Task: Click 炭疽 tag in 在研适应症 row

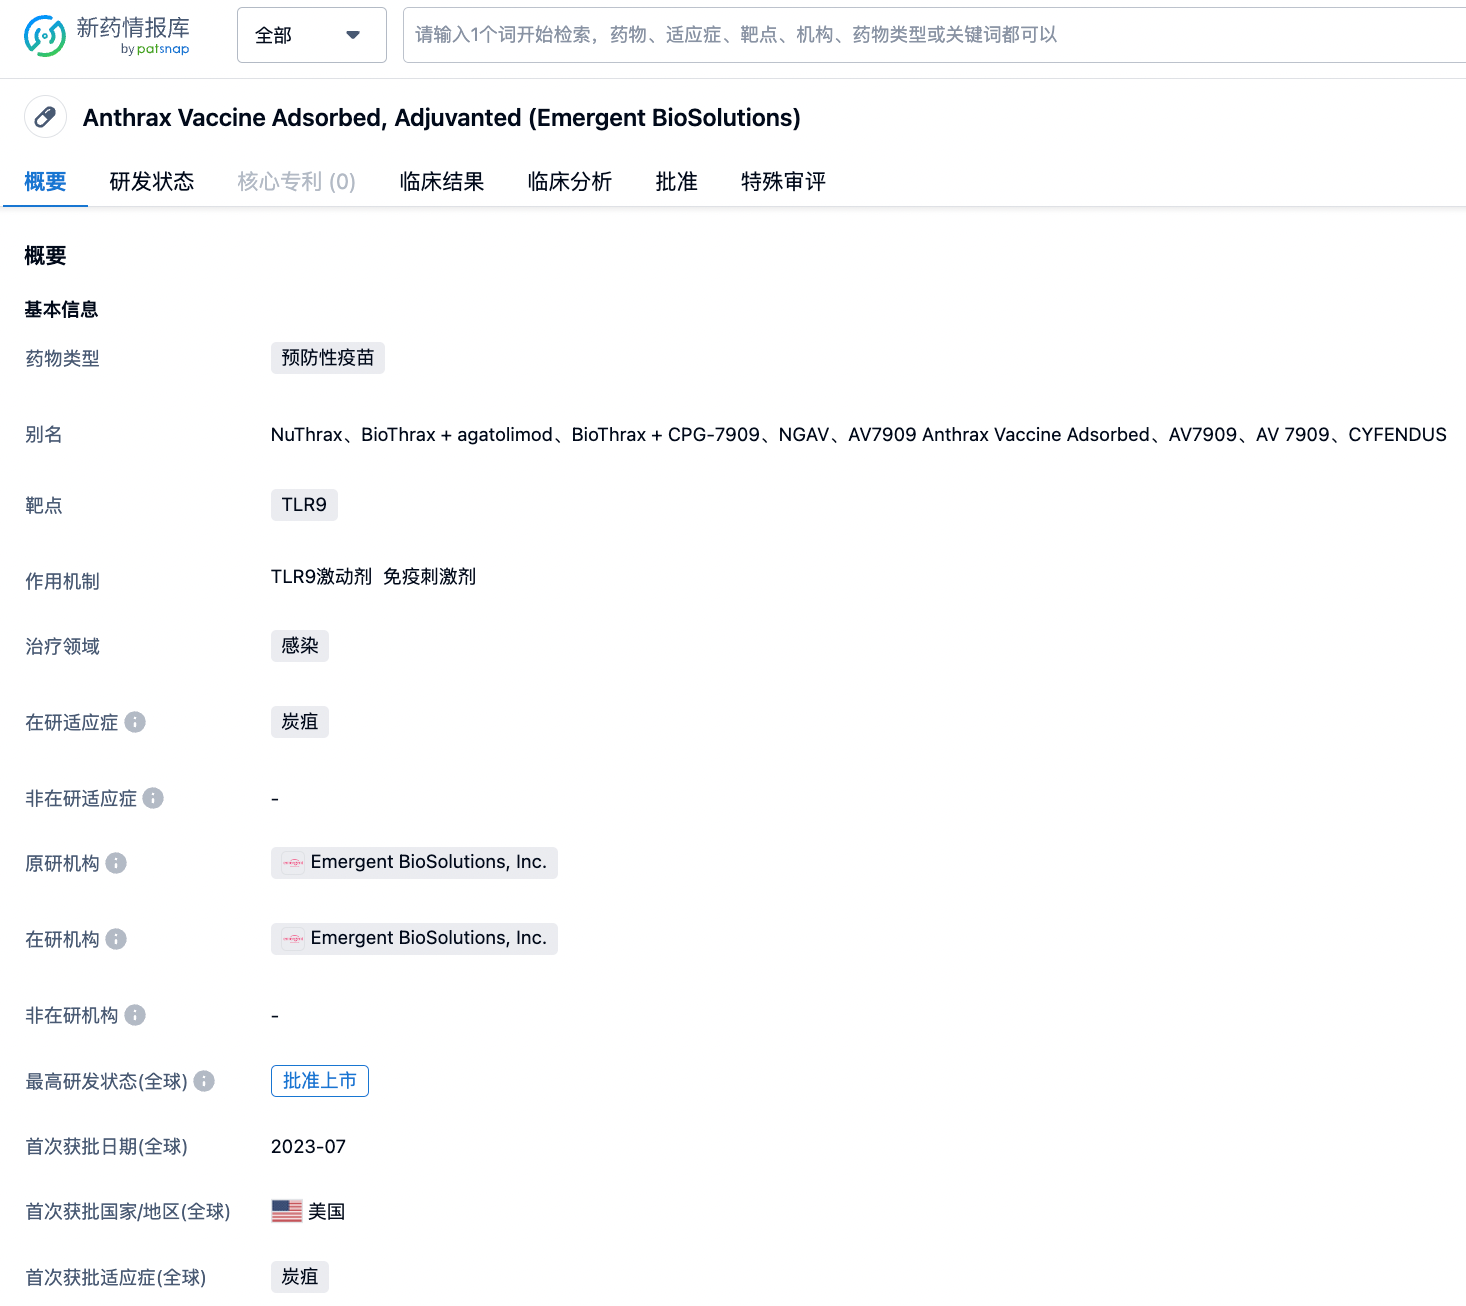Action: click(x=300, y=722)
